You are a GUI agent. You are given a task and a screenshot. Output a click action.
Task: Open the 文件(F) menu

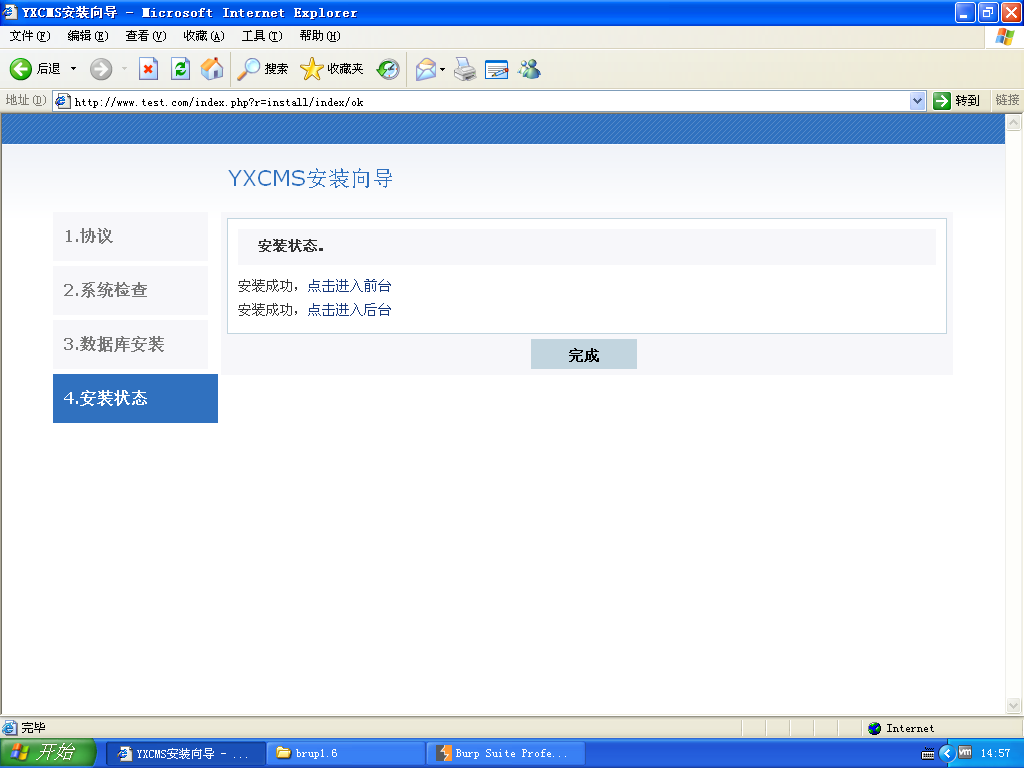click(30, 36)
